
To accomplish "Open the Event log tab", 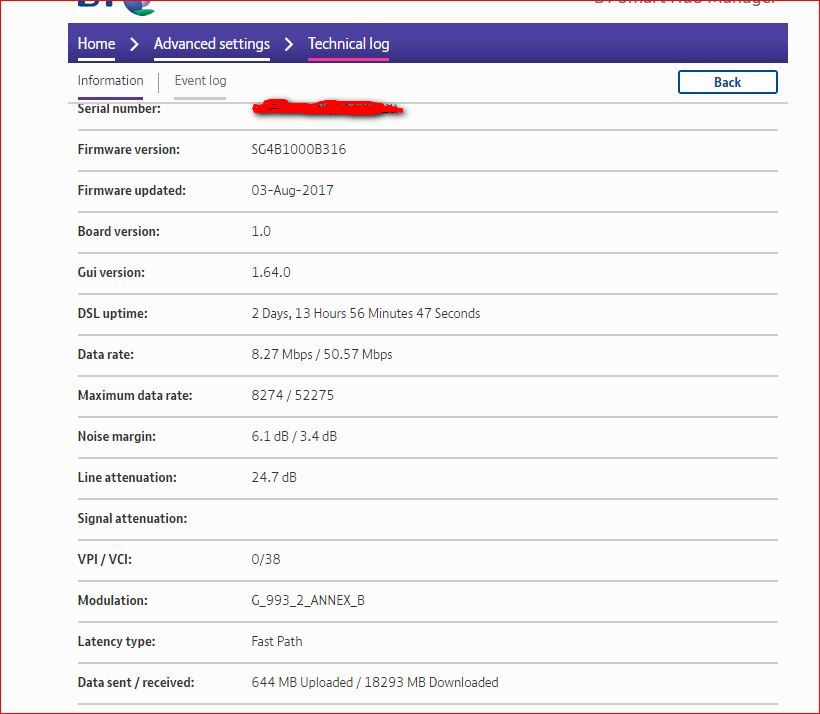I will [x=200, y=81].
